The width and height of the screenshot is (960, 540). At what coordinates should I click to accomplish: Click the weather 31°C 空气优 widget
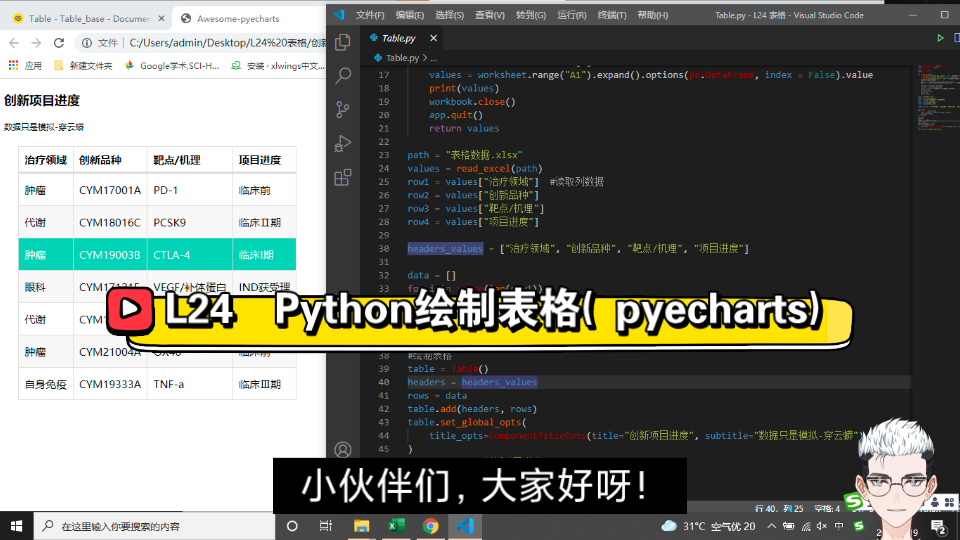(709, 526)
